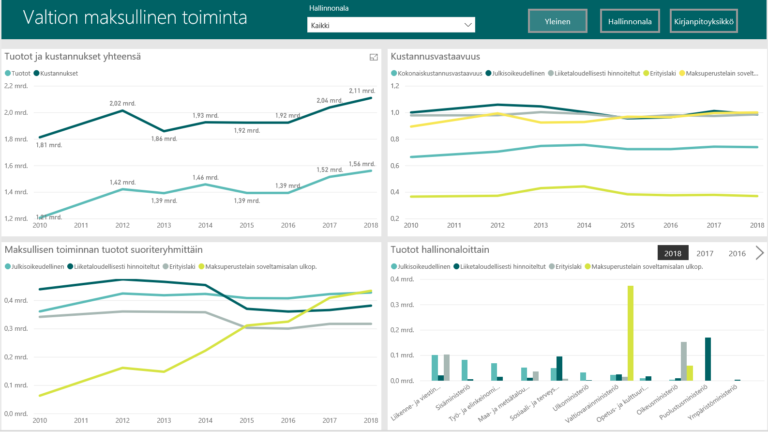Click the Tuotot legend marker in top-left chart
Screen dimensions: 768x432
point(8,73)
